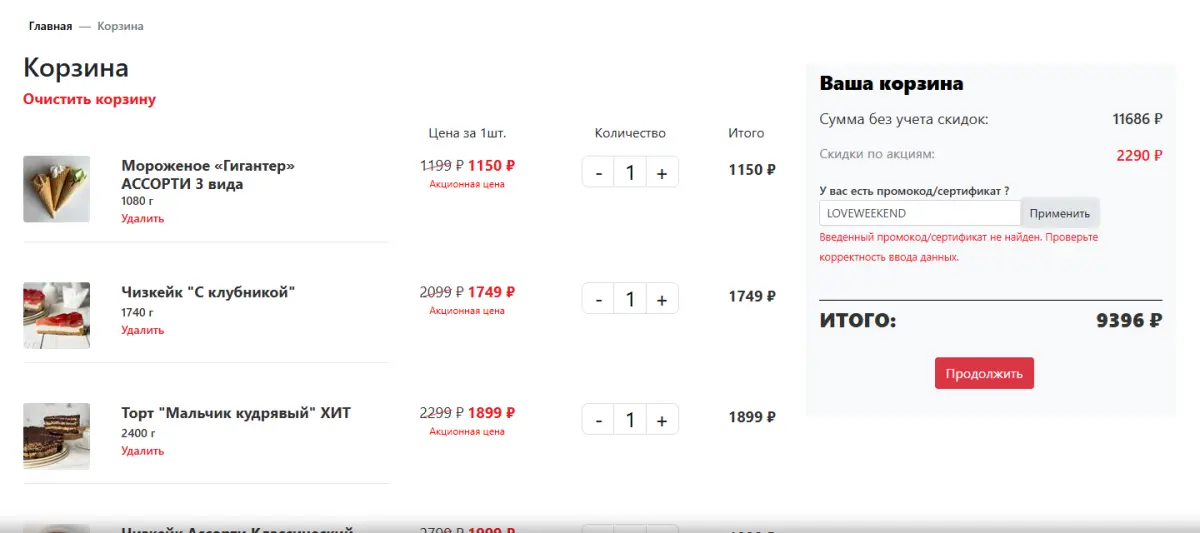The width and height of the screenshot is (1200, 533).
Task: Open the Мороженое «Гигантер» АССОРТИ product title
Action: click(208, 175)
